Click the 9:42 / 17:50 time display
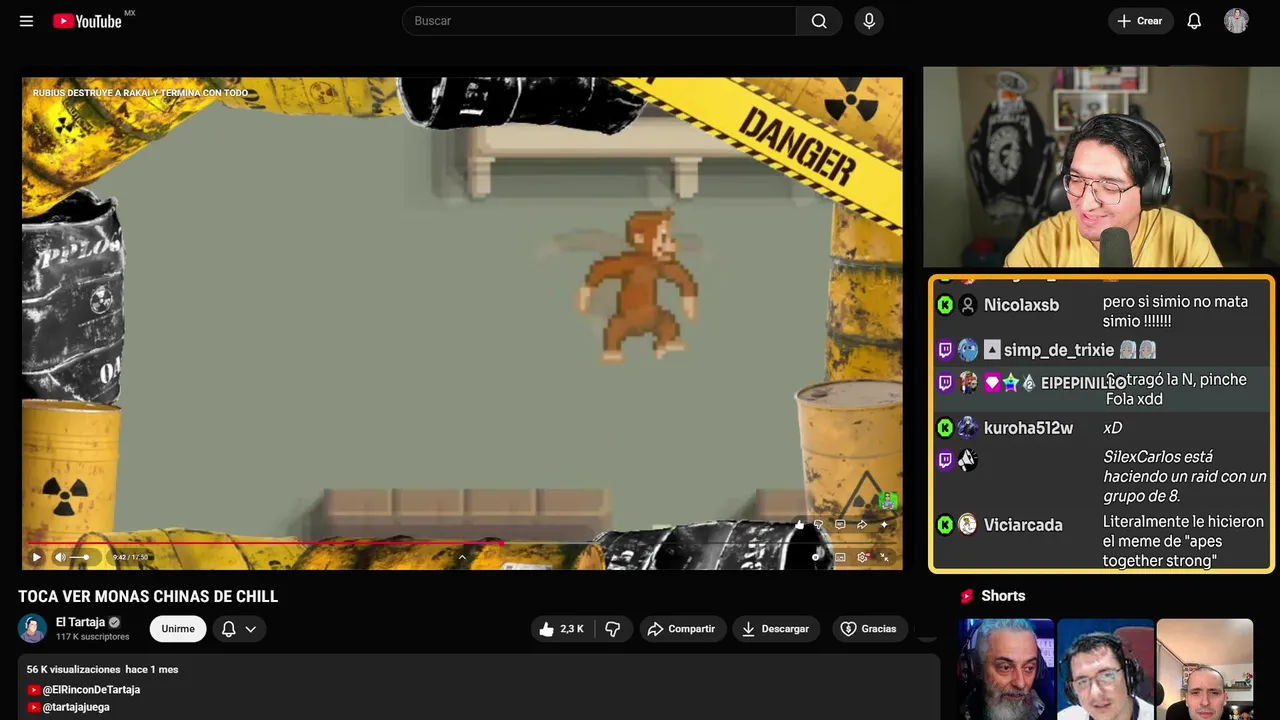Screen dimensions: 1280x720 coord(130,557)
